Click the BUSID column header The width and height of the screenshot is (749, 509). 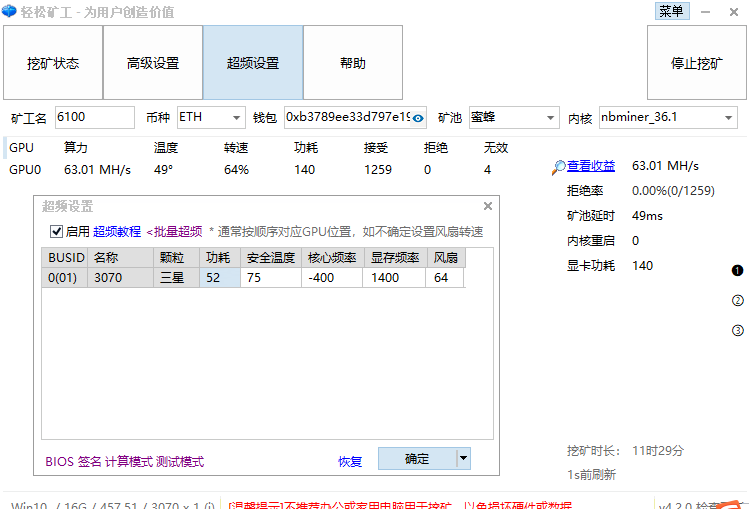[64, 258]
